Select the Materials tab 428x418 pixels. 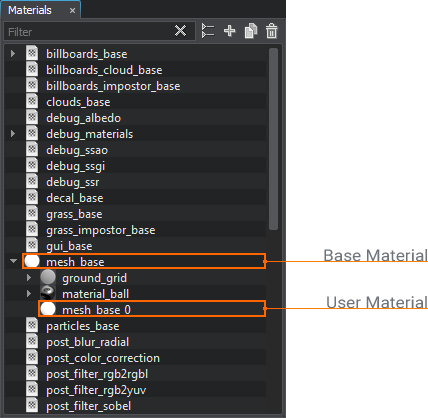tap(30, 10)
